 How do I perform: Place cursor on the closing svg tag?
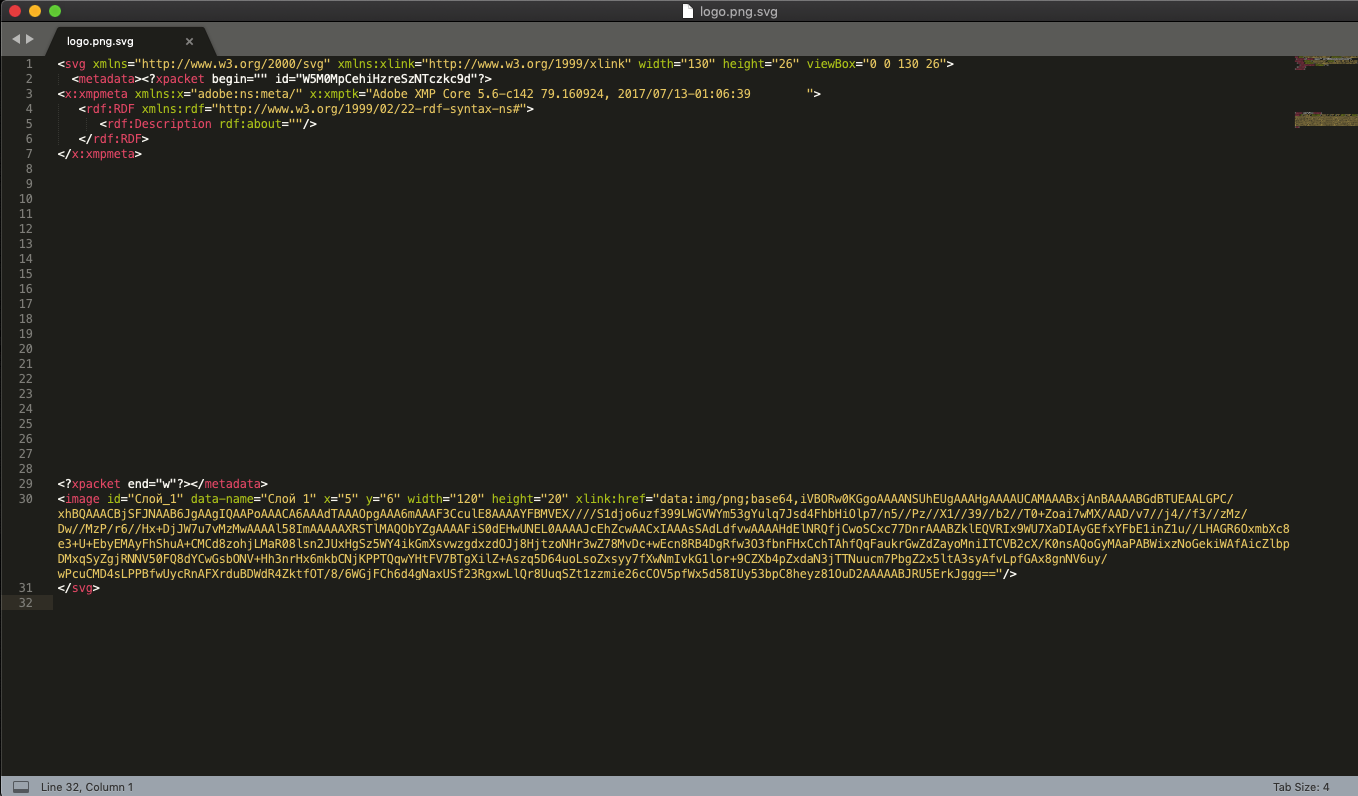tap(82, 588)
